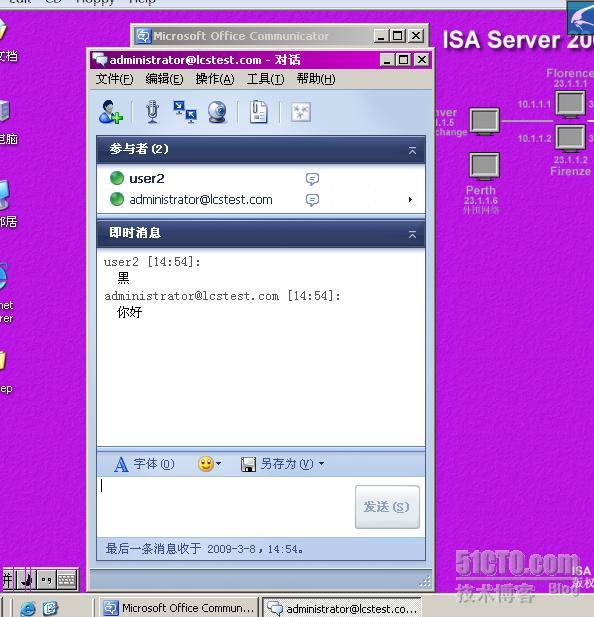Open the 工具(T) menu
Image resolution: width=594 pixels, height=617 pixels.
(266, 79)
